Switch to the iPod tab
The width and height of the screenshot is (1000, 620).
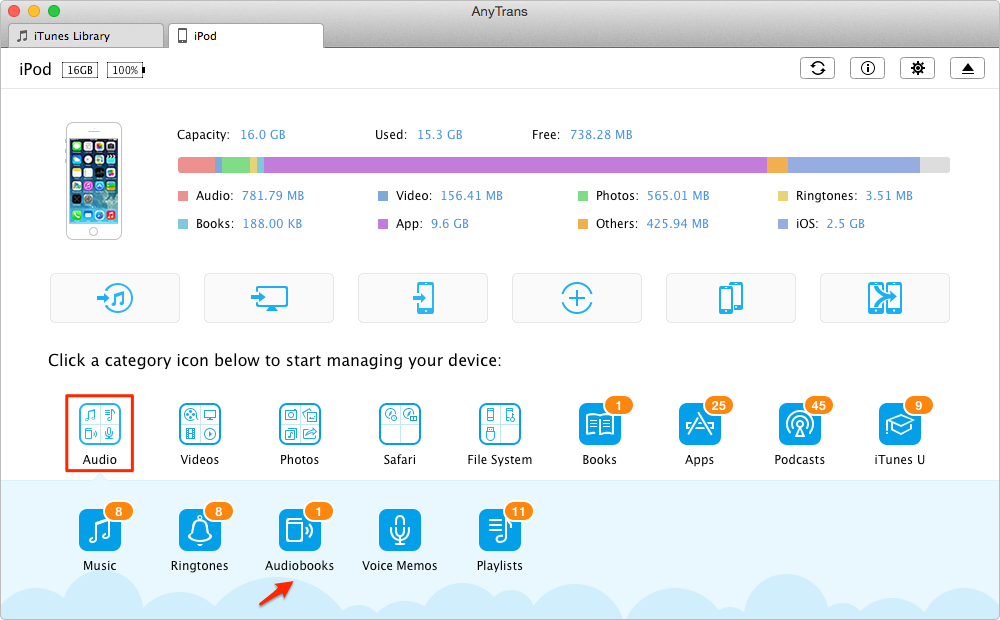coord(246,36)
